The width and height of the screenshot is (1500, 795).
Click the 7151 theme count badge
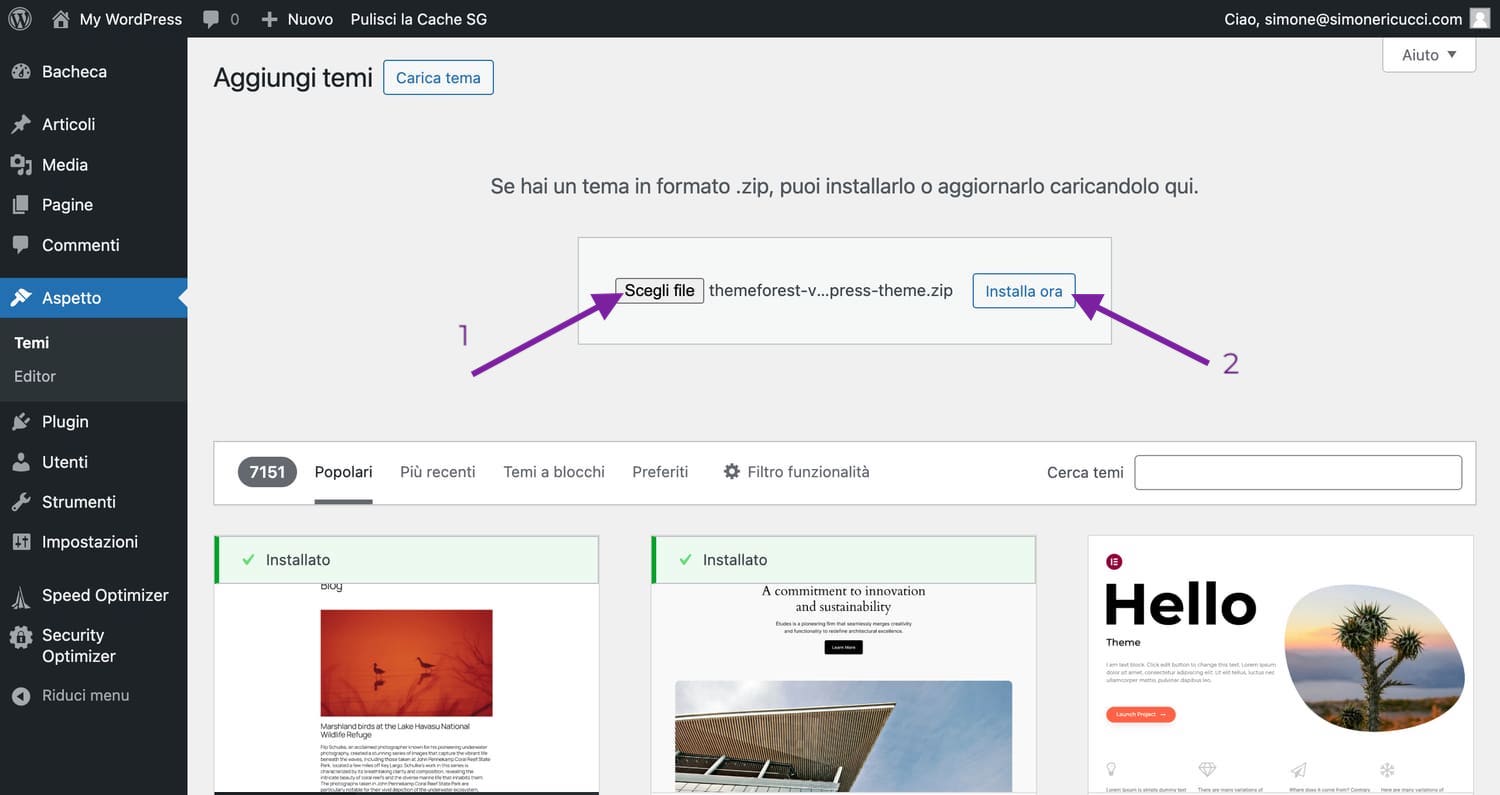pyautogui.click(x=267, y=472)
